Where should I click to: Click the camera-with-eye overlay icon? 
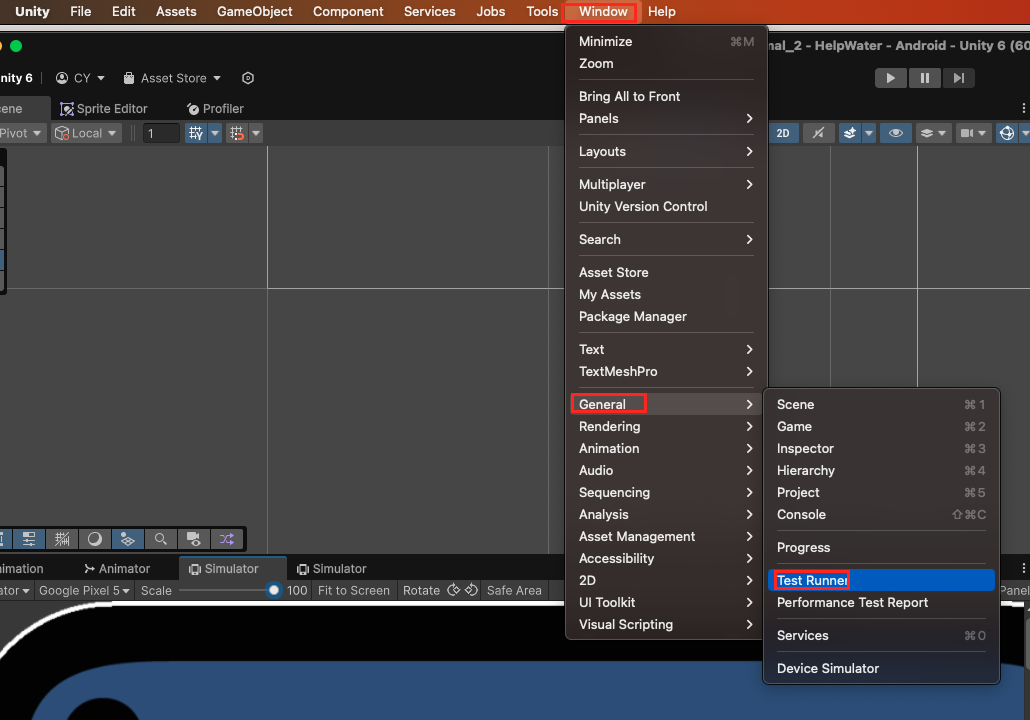tap(193, 539)
